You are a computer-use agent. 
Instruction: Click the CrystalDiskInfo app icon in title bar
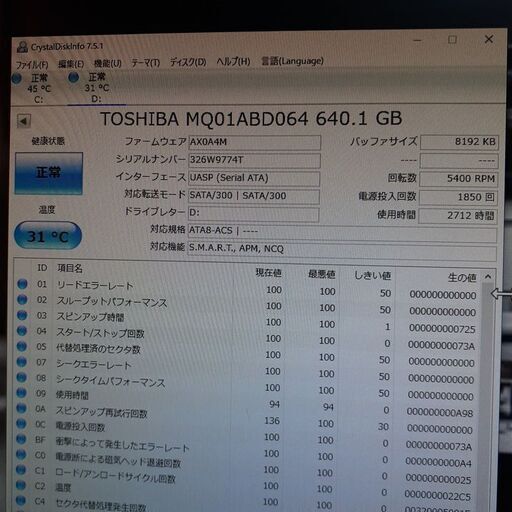pos(22,47)
